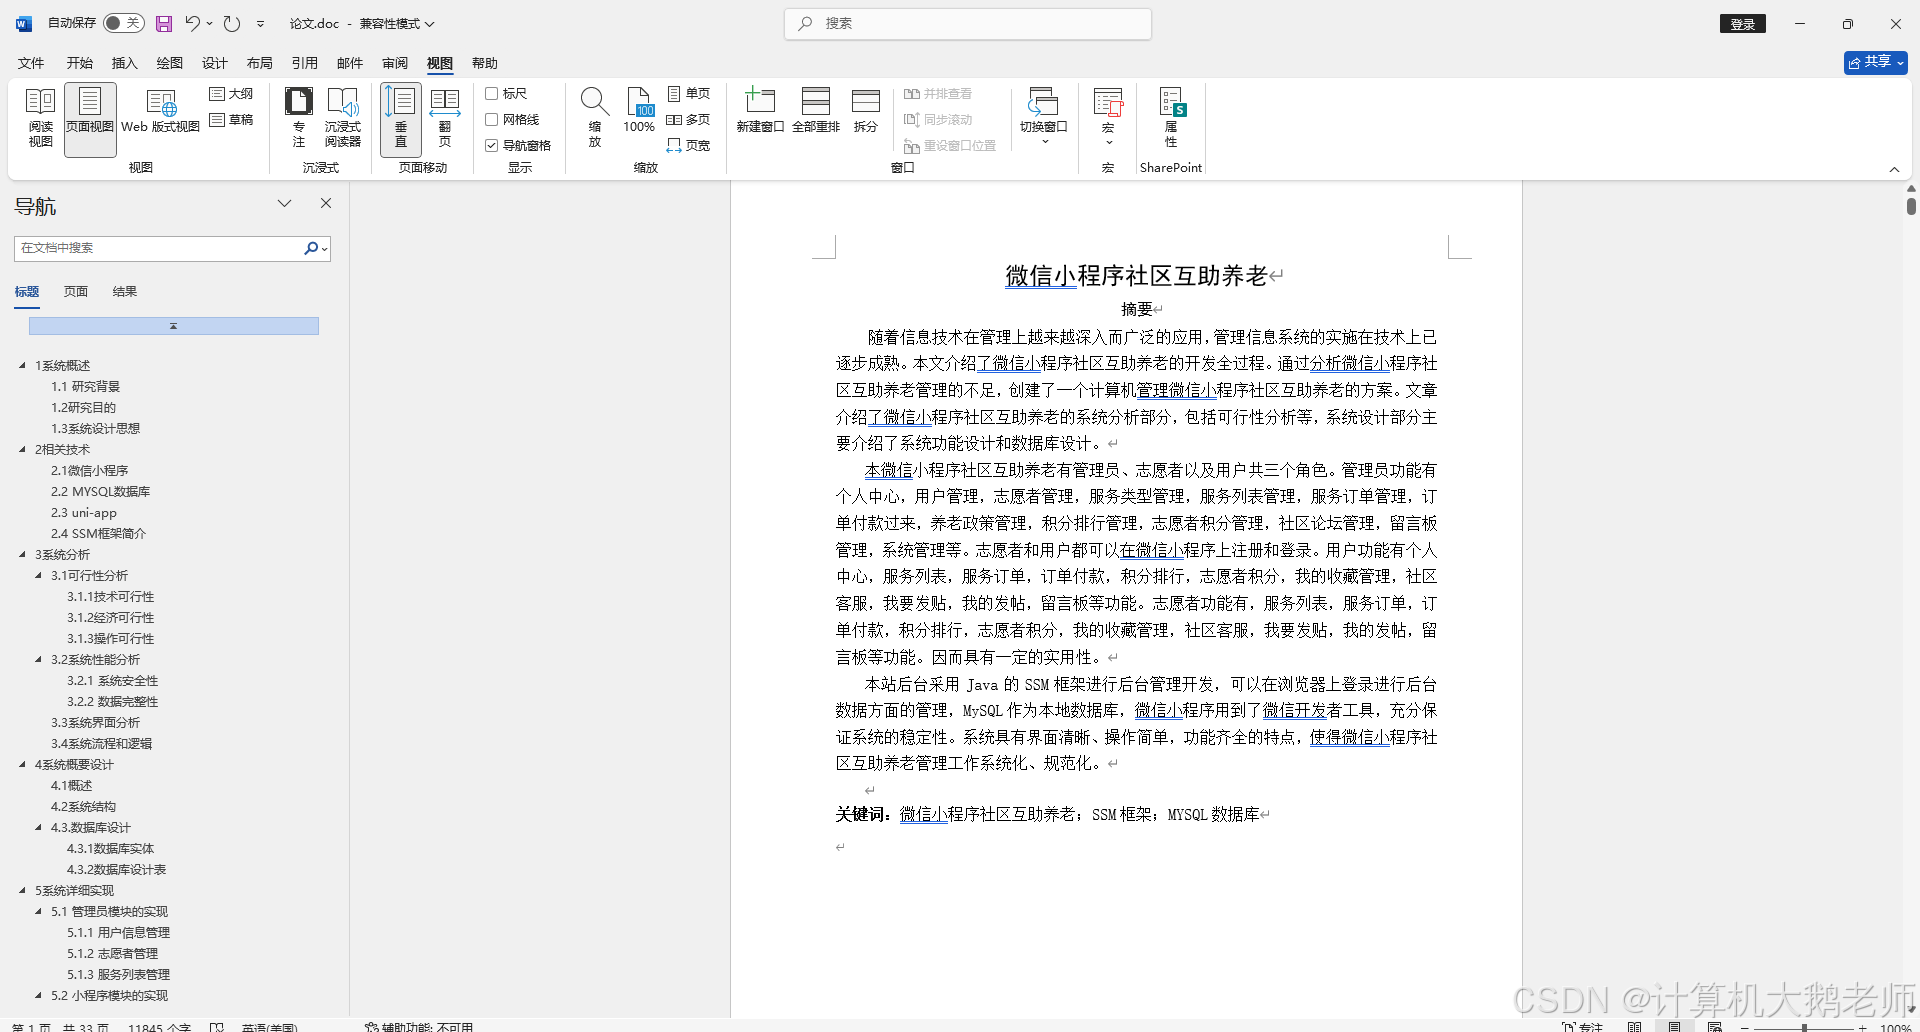
Task: Open the Share dropdown (共享)
Action: (x=1876, y=62)
